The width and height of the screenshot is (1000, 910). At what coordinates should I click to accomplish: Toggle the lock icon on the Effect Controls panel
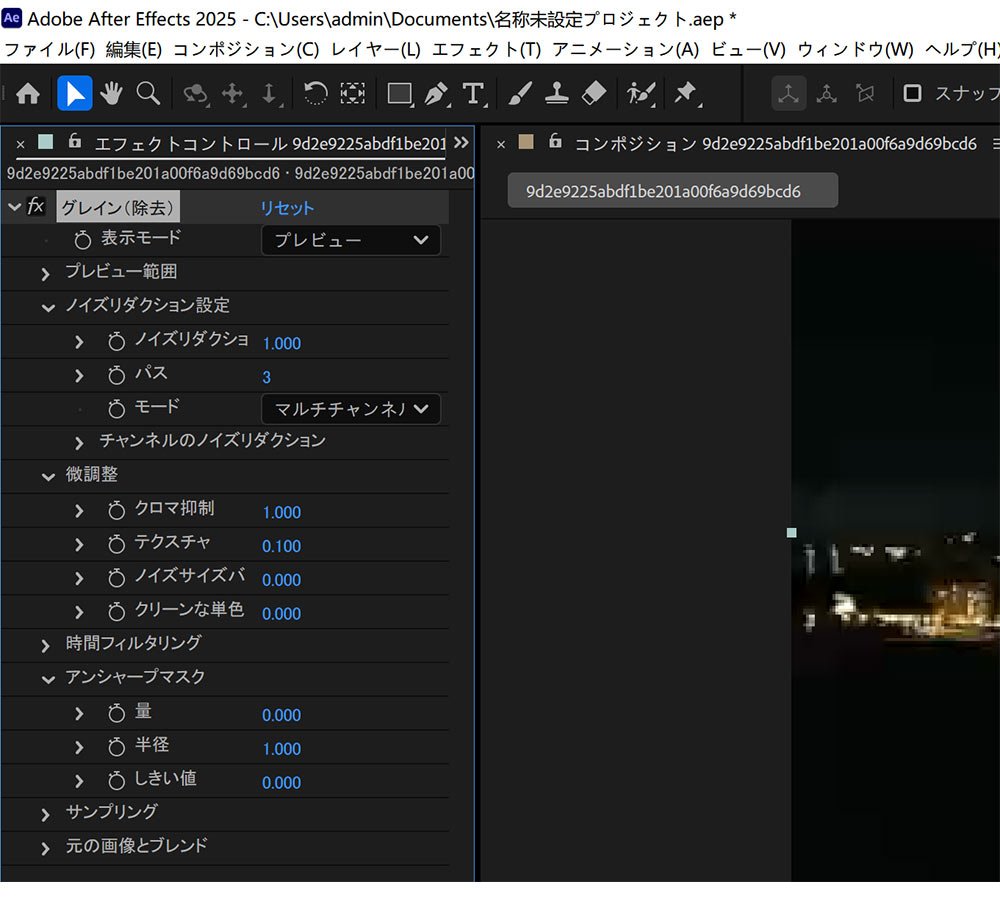click(x=75, y=142)
